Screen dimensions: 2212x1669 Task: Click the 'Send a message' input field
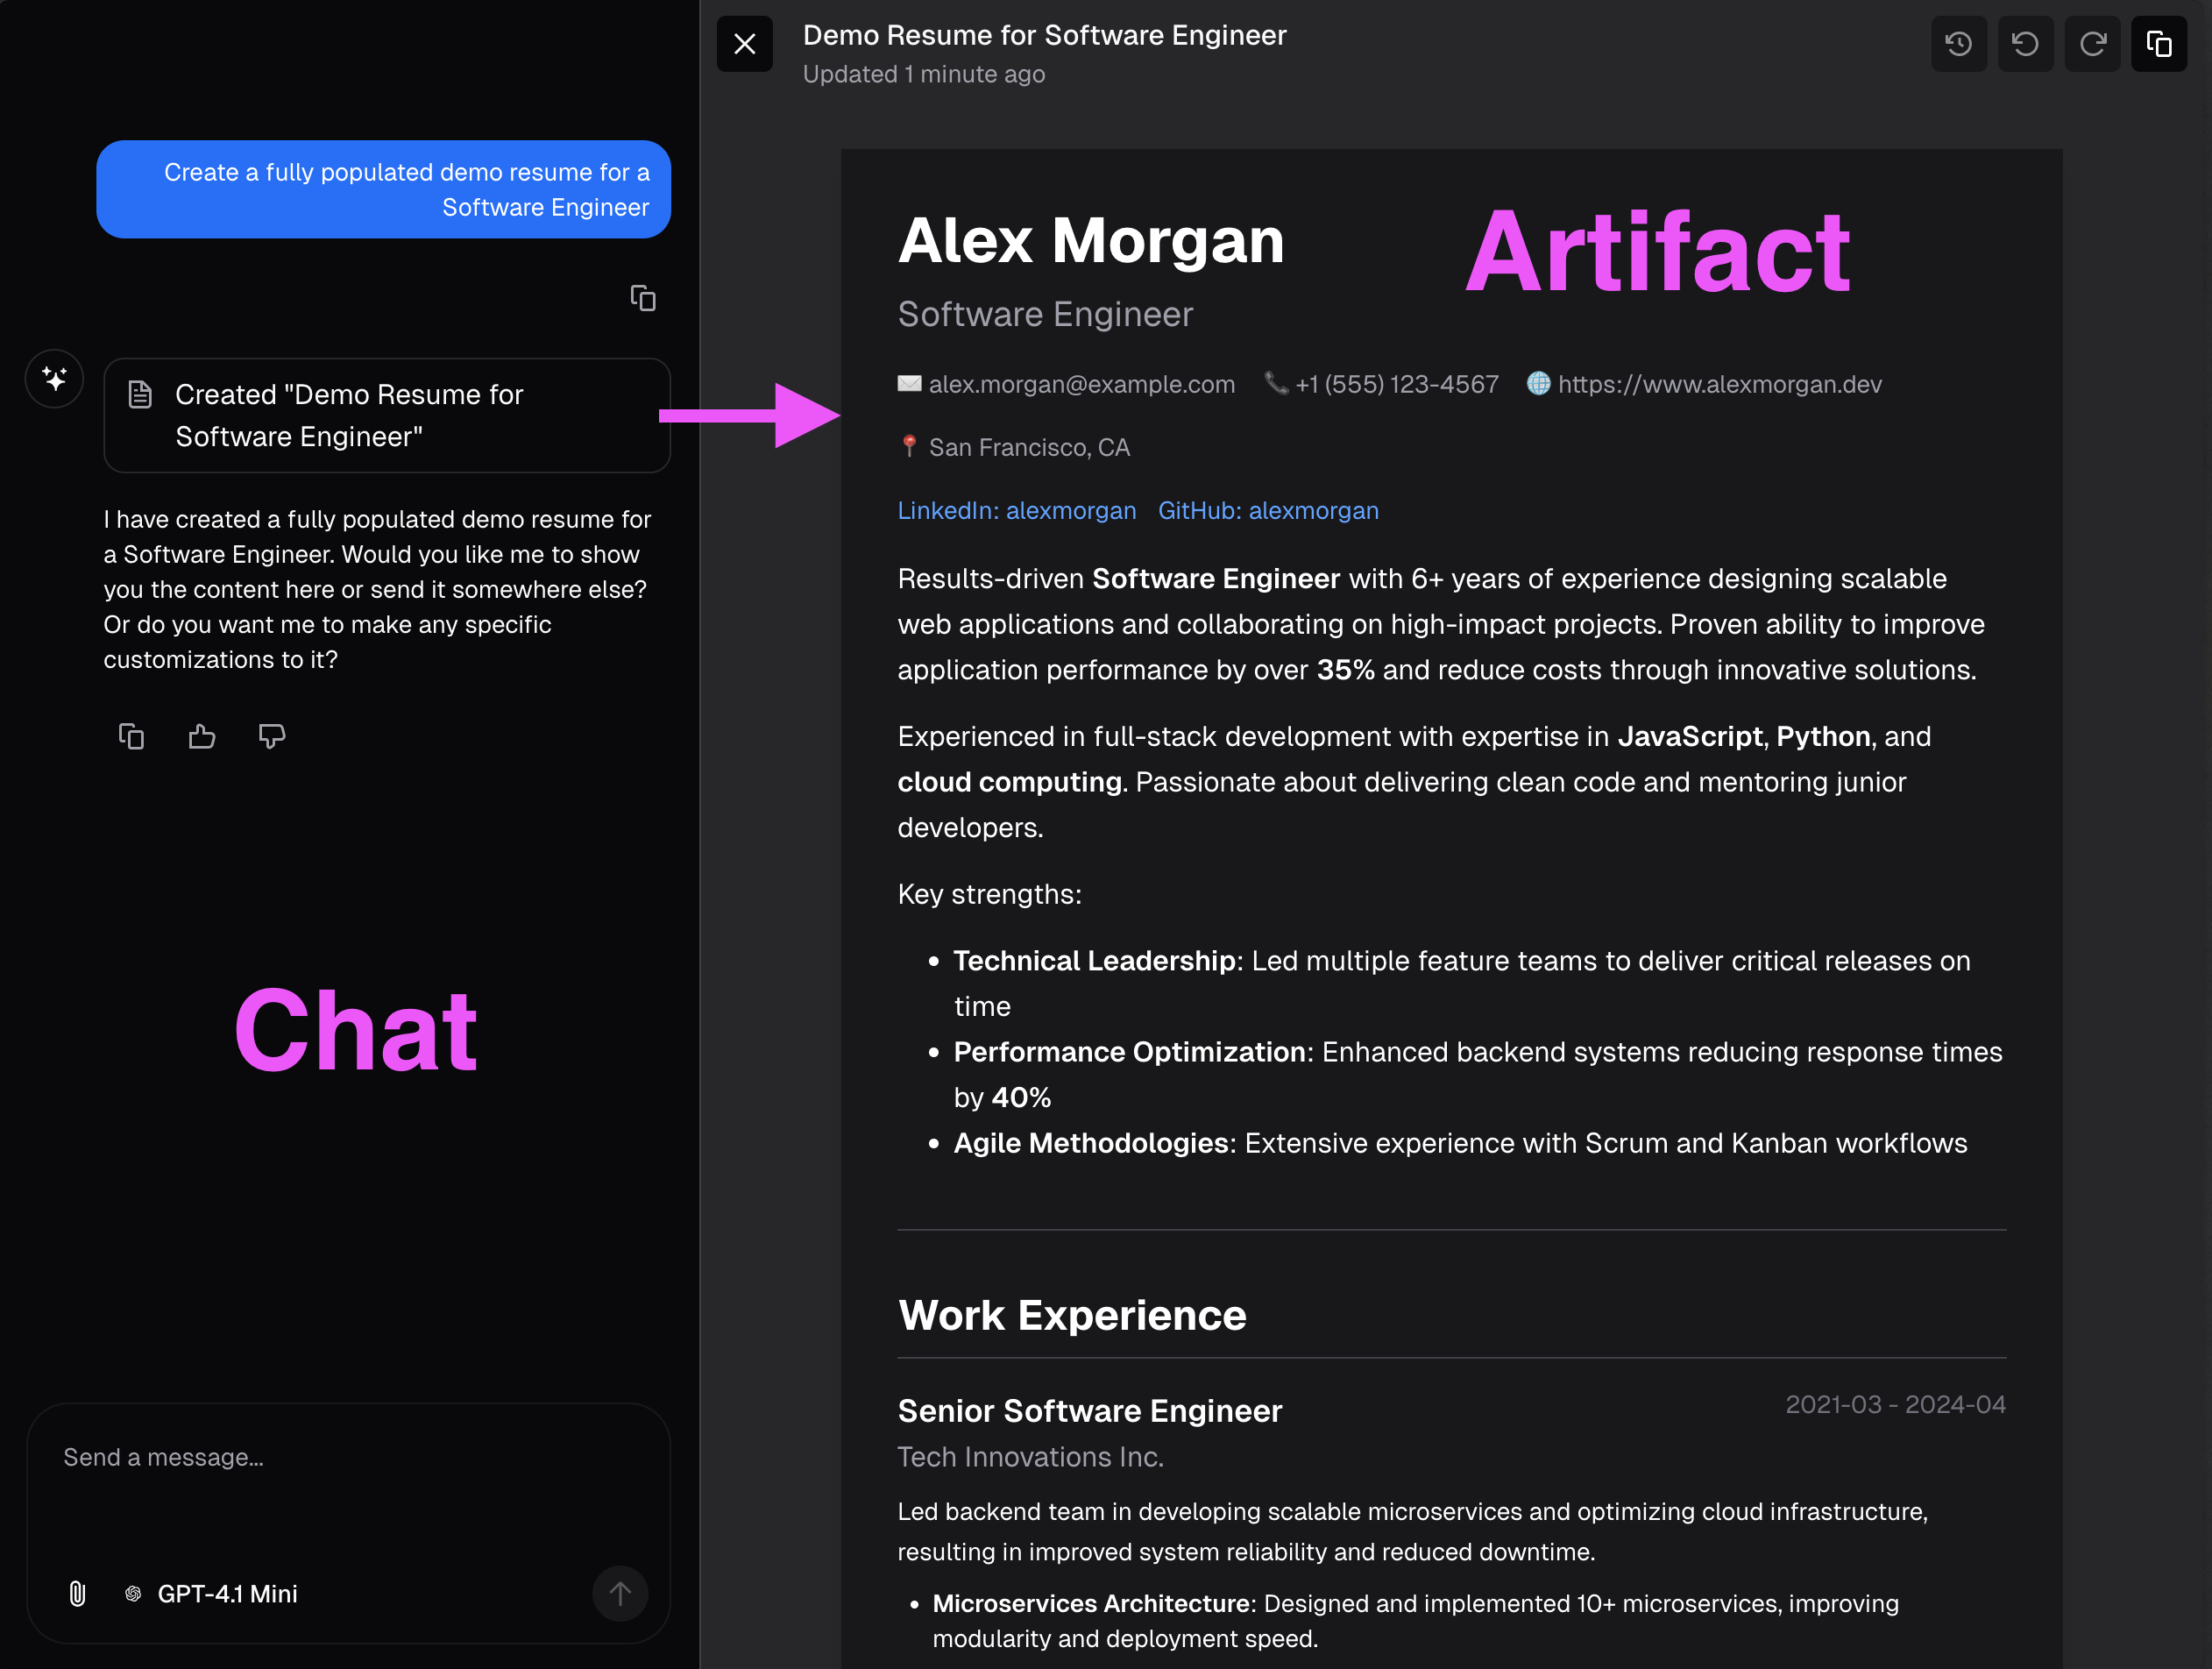300,1458
